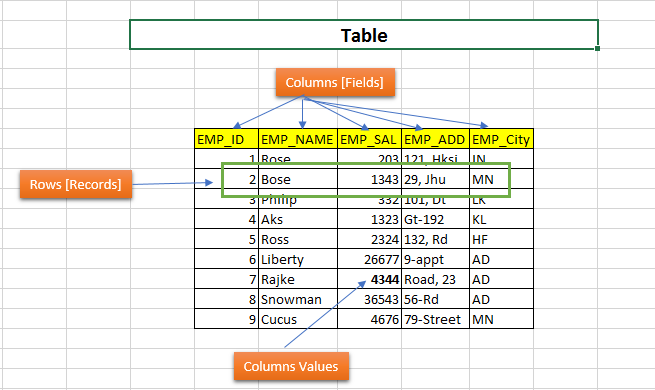The height and width of the screenshot is (390, 655).
Task: Select address cell "Gt-192"
Action: [435, 219]
